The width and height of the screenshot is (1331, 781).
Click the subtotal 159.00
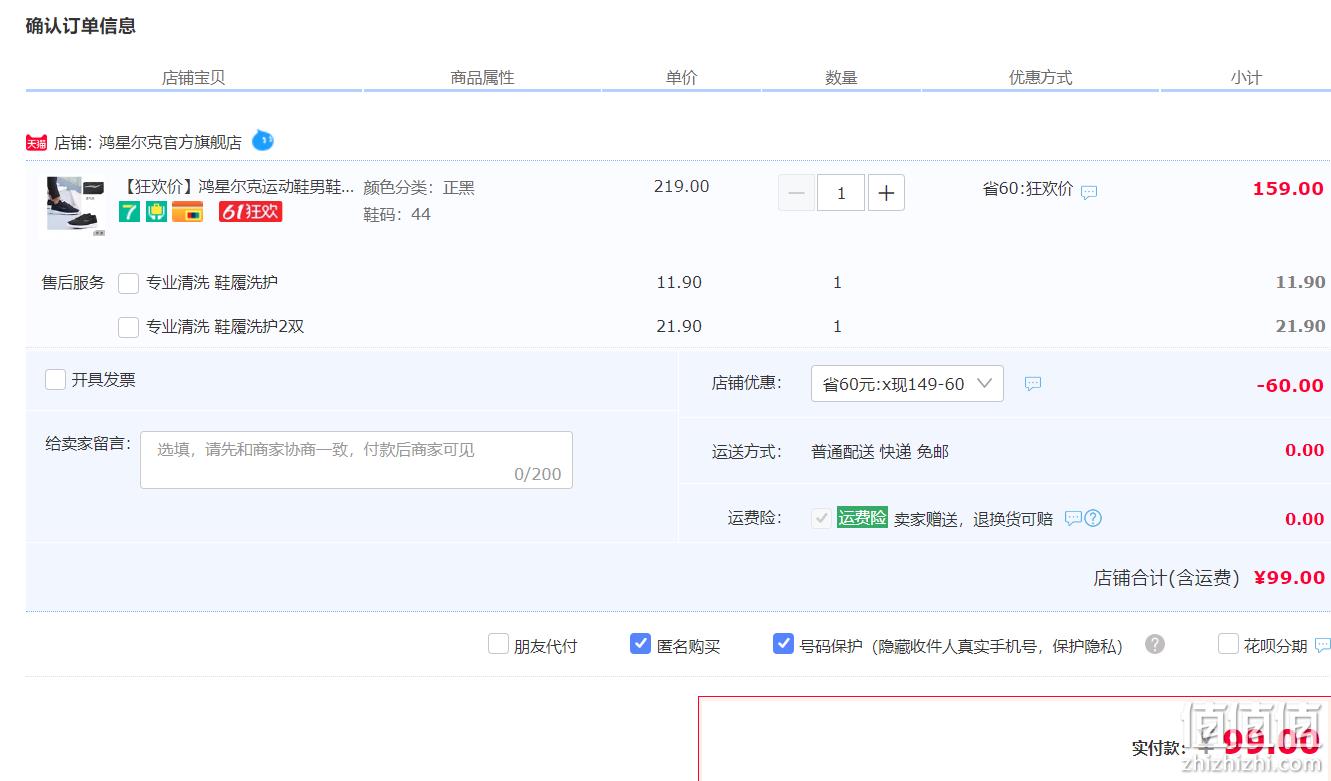[1288, 189]
